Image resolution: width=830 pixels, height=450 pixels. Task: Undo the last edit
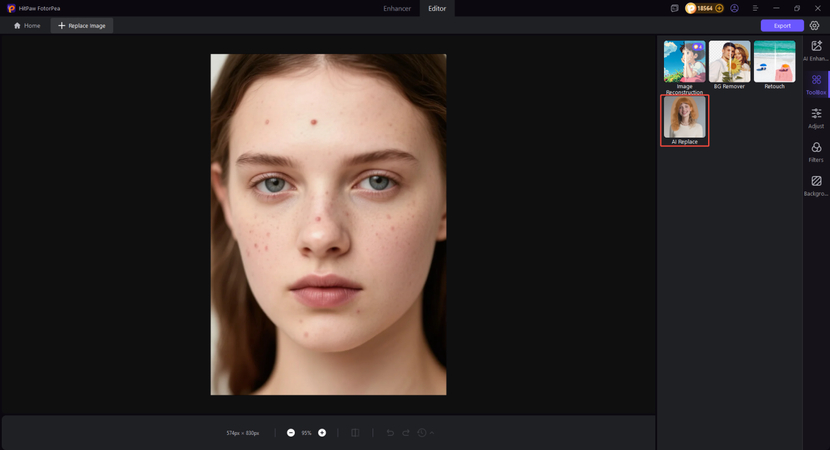pyautogui.click(x=390, y=433)
